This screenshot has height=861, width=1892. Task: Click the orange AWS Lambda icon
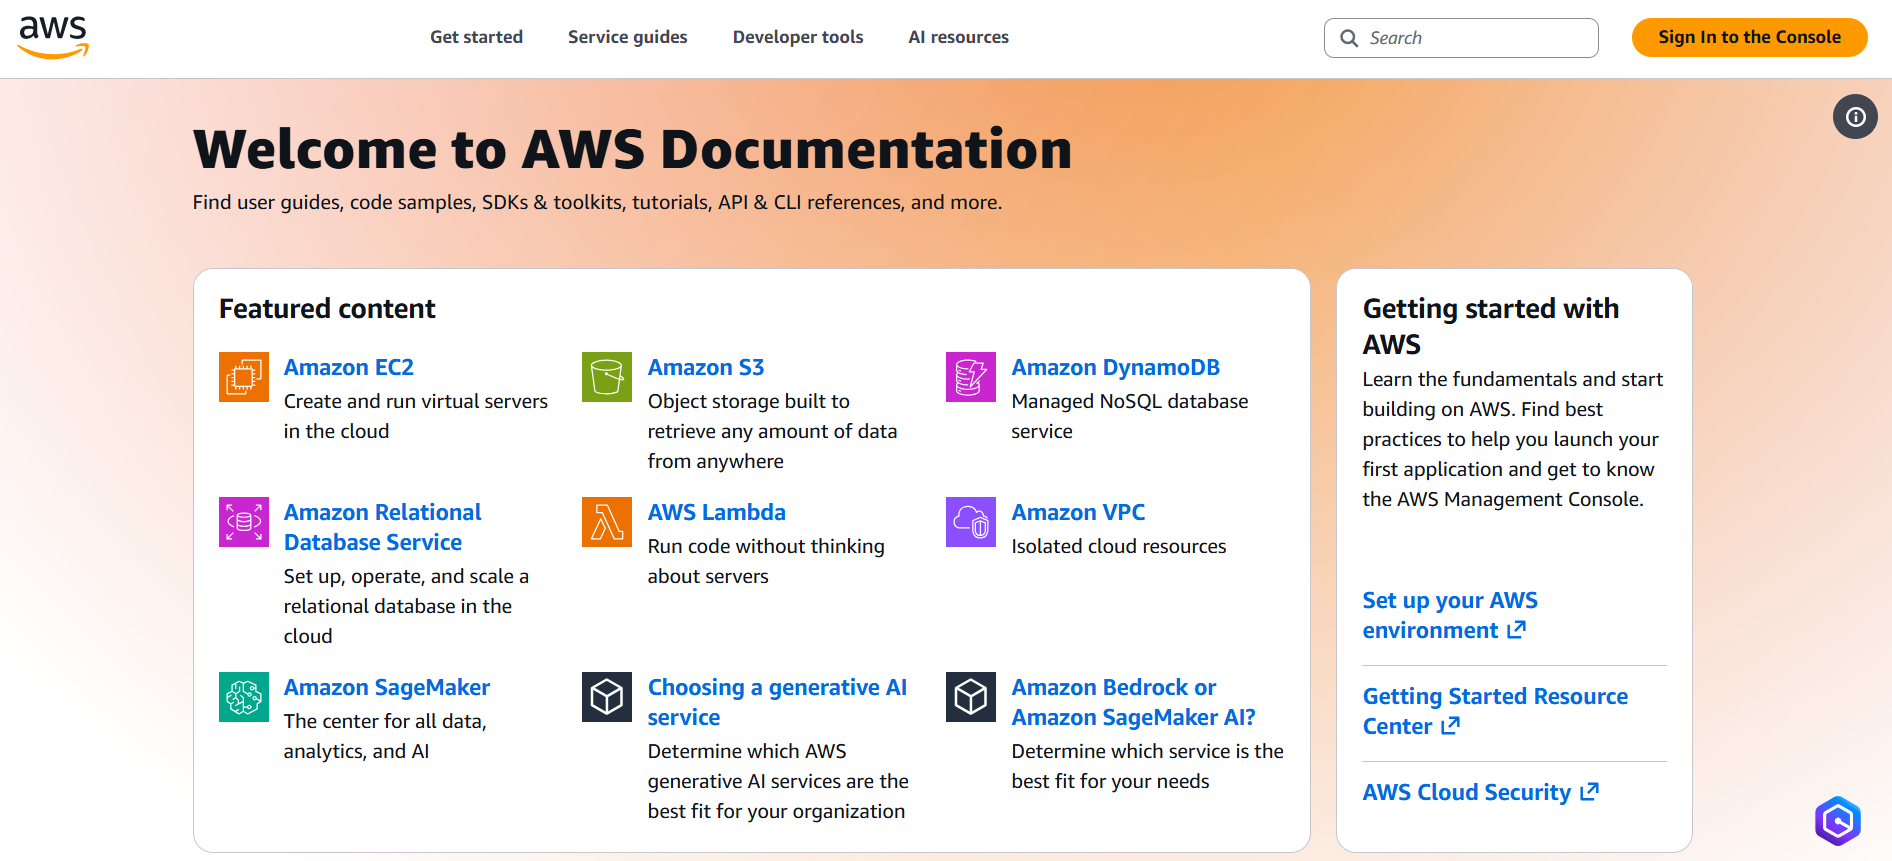tap(607, 522)
